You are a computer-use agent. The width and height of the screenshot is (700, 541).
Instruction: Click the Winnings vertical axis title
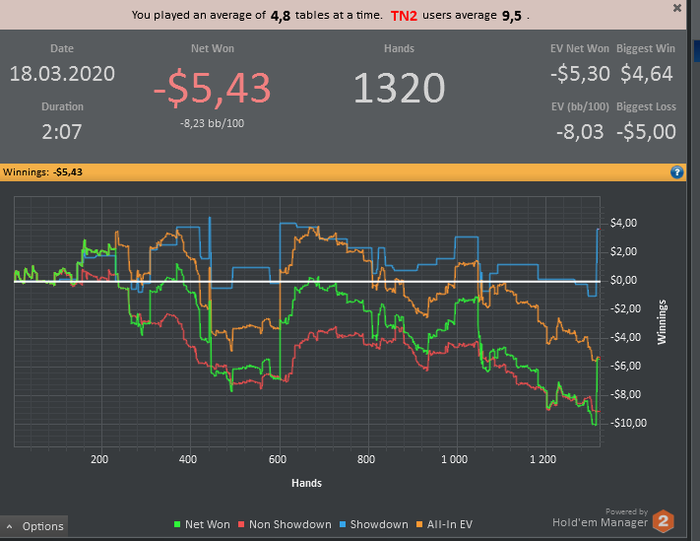point(661,322)
